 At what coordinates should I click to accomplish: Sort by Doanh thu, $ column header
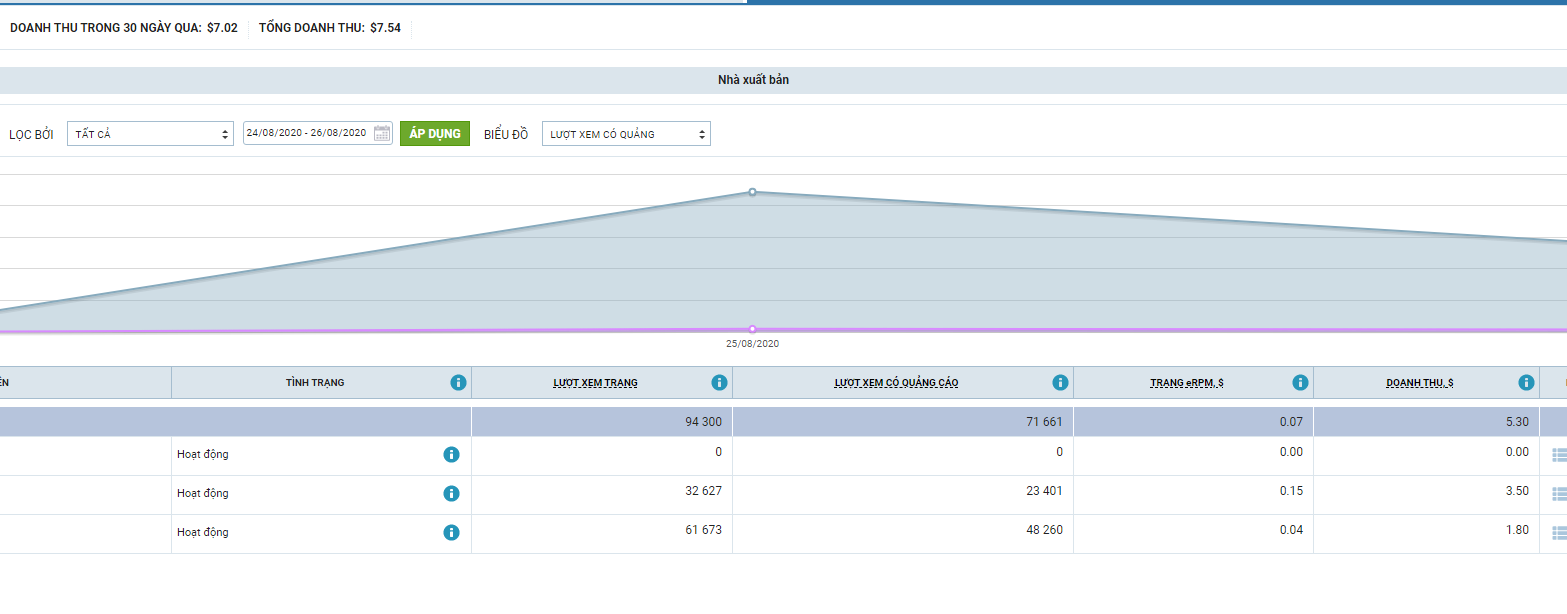pos(1419,383)
